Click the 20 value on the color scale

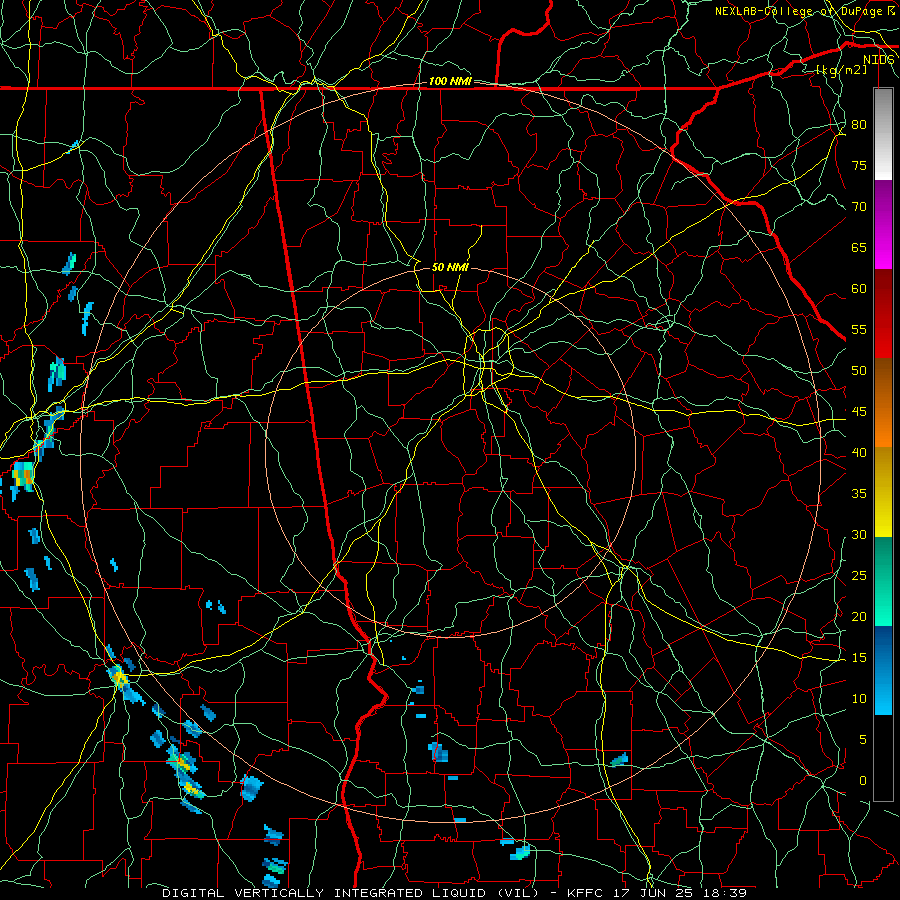859,617
